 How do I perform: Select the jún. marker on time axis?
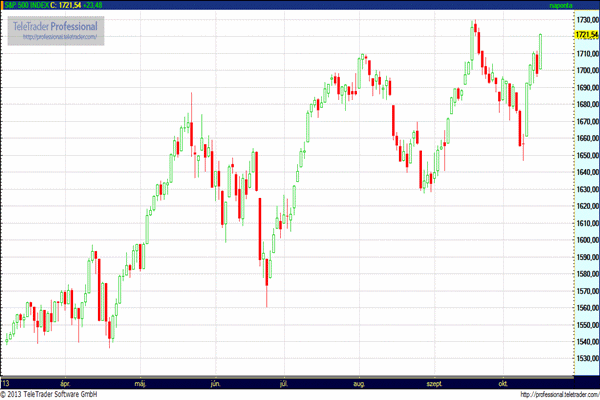215,383
